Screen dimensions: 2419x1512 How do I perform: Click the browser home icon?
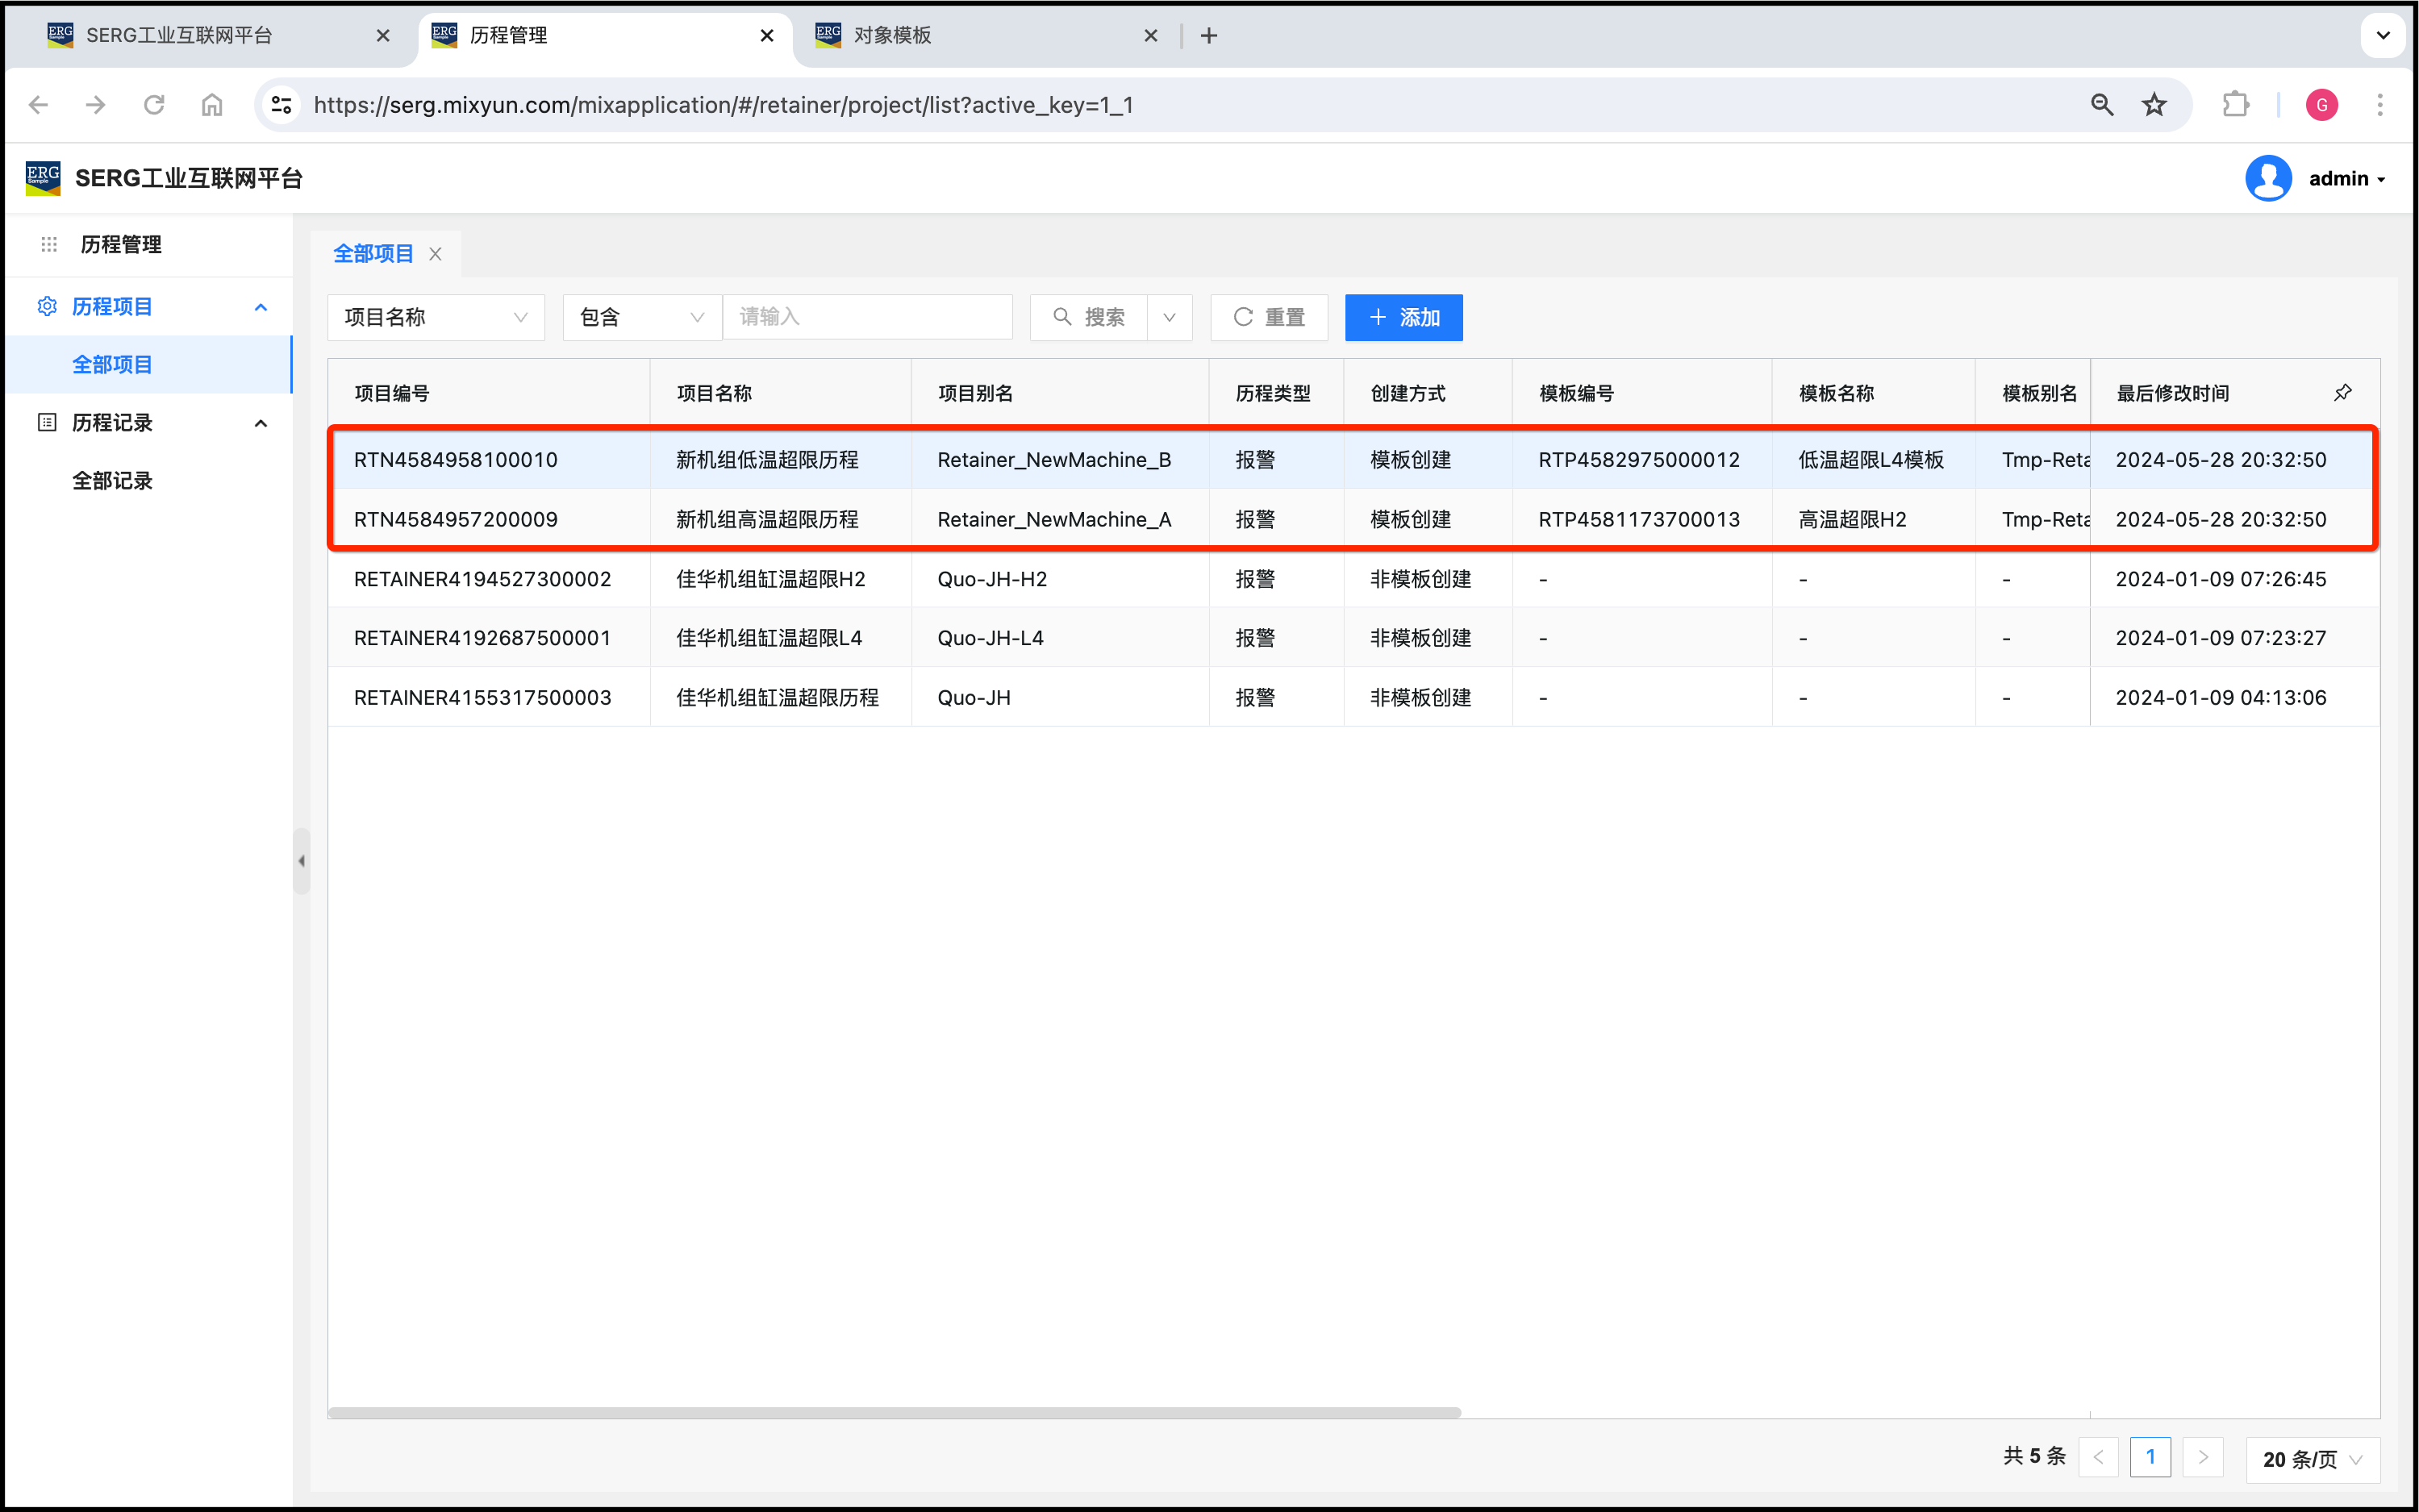[x=212, y=105]
